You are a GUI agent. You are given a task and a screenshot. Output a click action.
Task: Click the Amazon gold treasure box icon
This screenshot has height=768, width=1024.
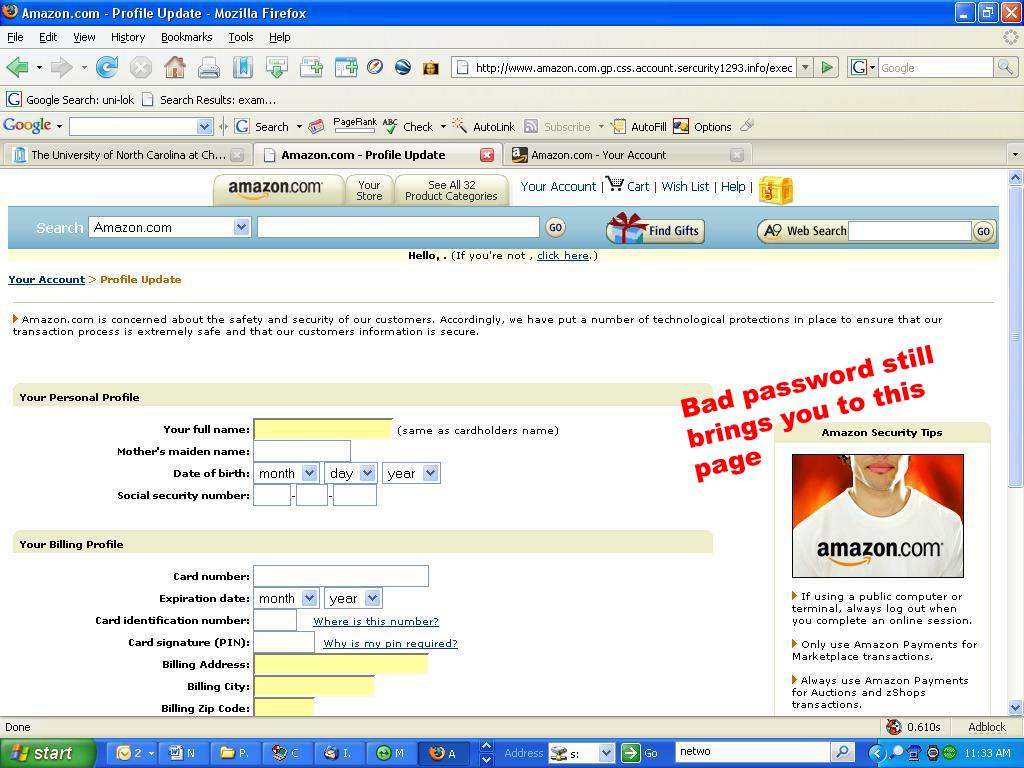776,190
